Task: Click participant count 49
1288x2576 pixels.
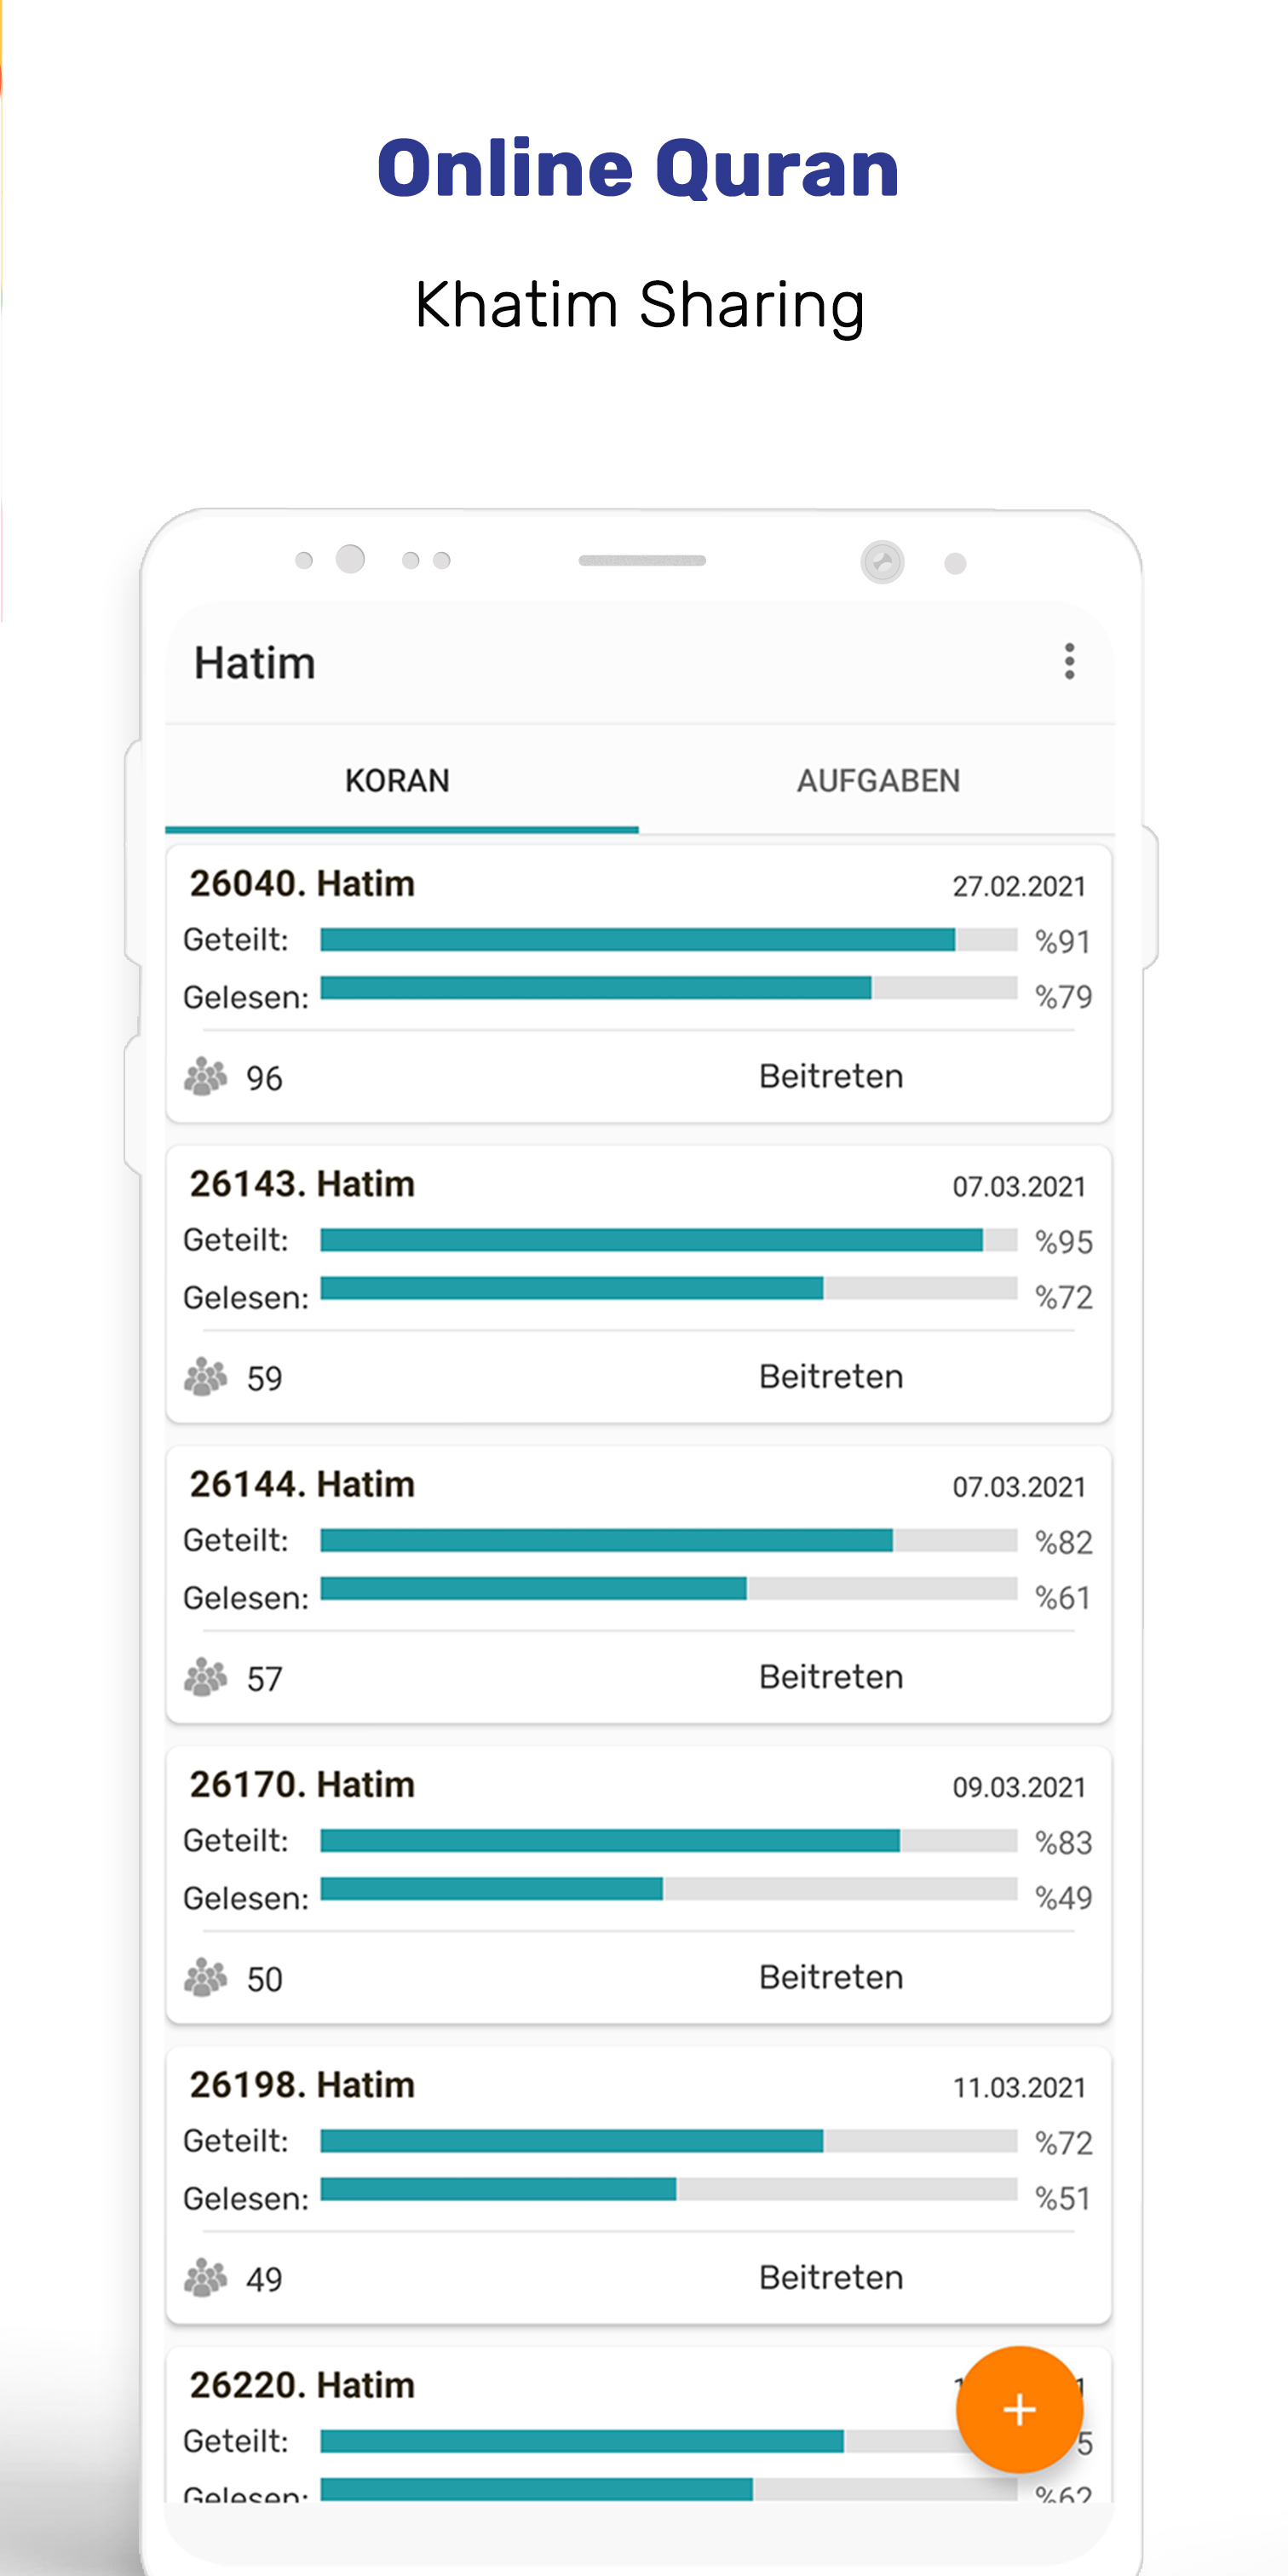Action: pos(264,2279)
